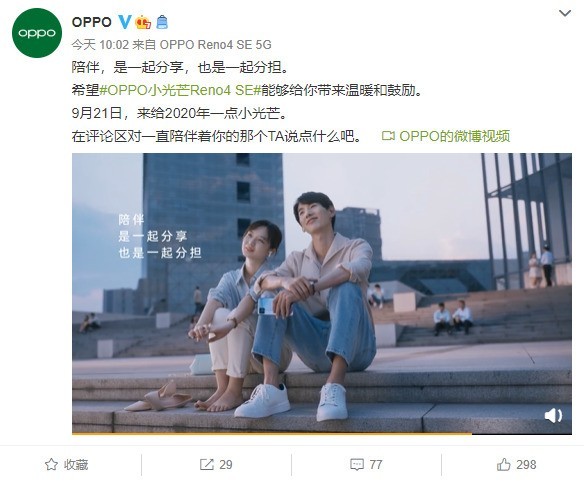
Task: Open the OPPO的微博视频 link
Action: (x=446, y=136)
